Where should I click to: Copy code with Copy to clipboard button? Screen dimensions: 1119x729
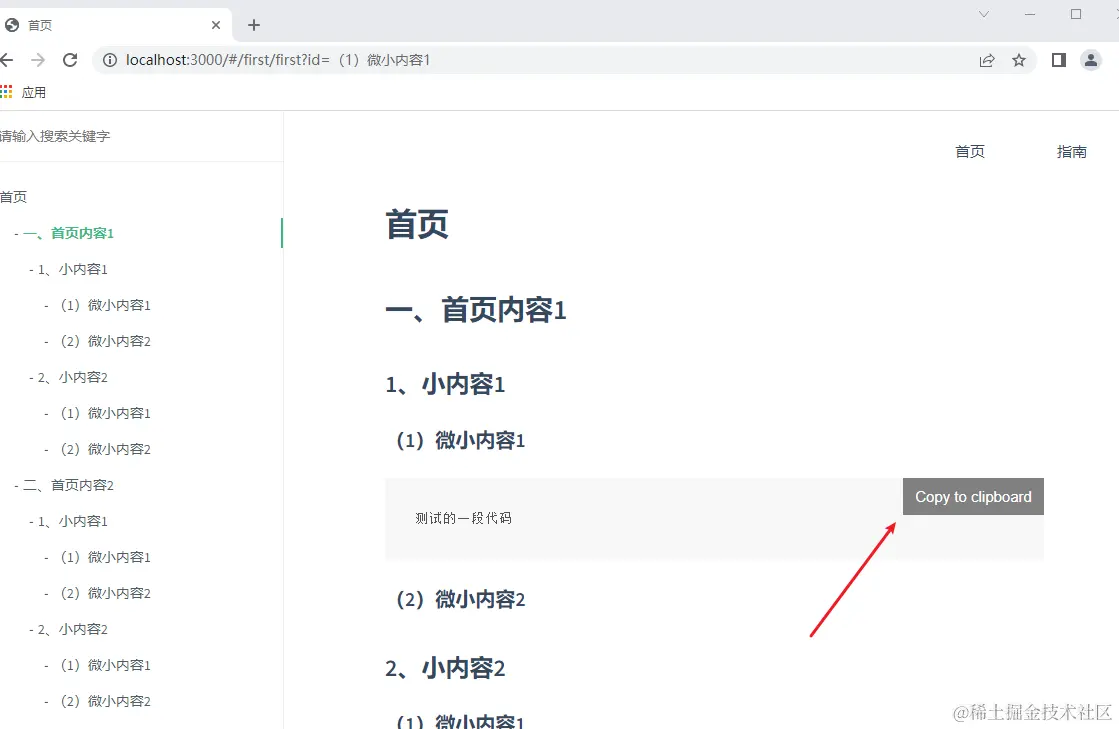click(x=973, y=496)
